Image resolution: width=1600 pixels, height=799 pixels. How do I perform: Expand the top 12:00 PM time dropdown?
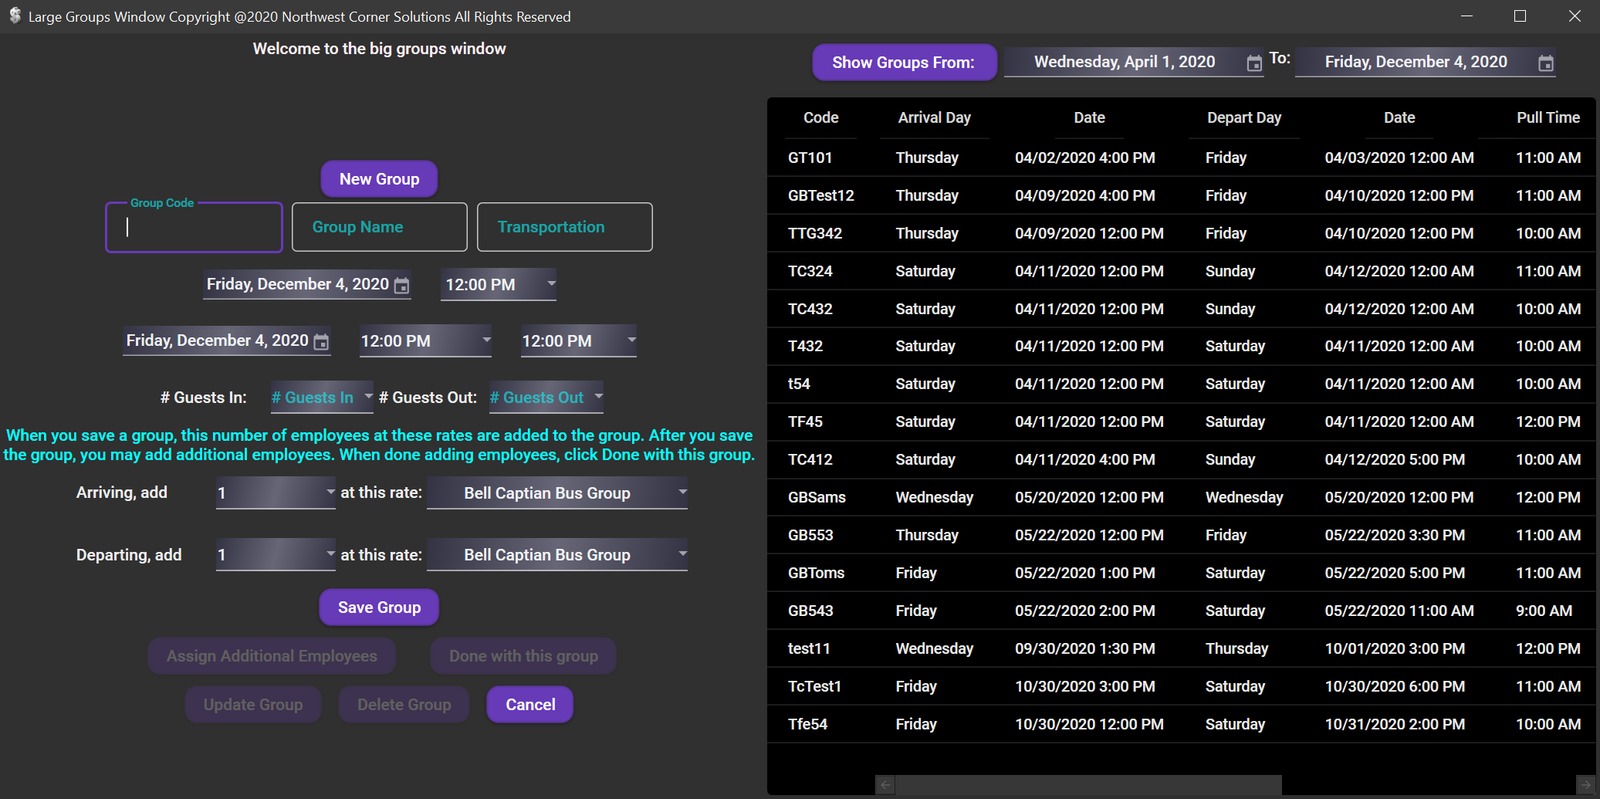[550, 284]
